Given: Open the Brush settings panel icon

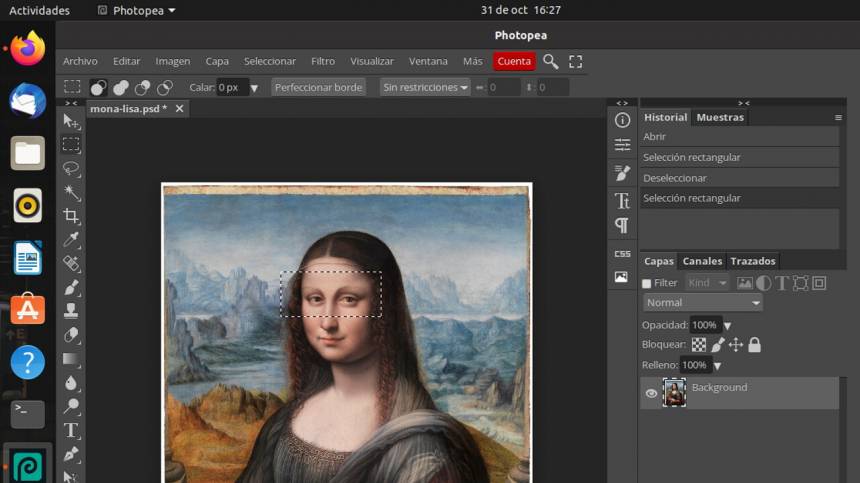Looking at the screenshot, I should (622, 173).
